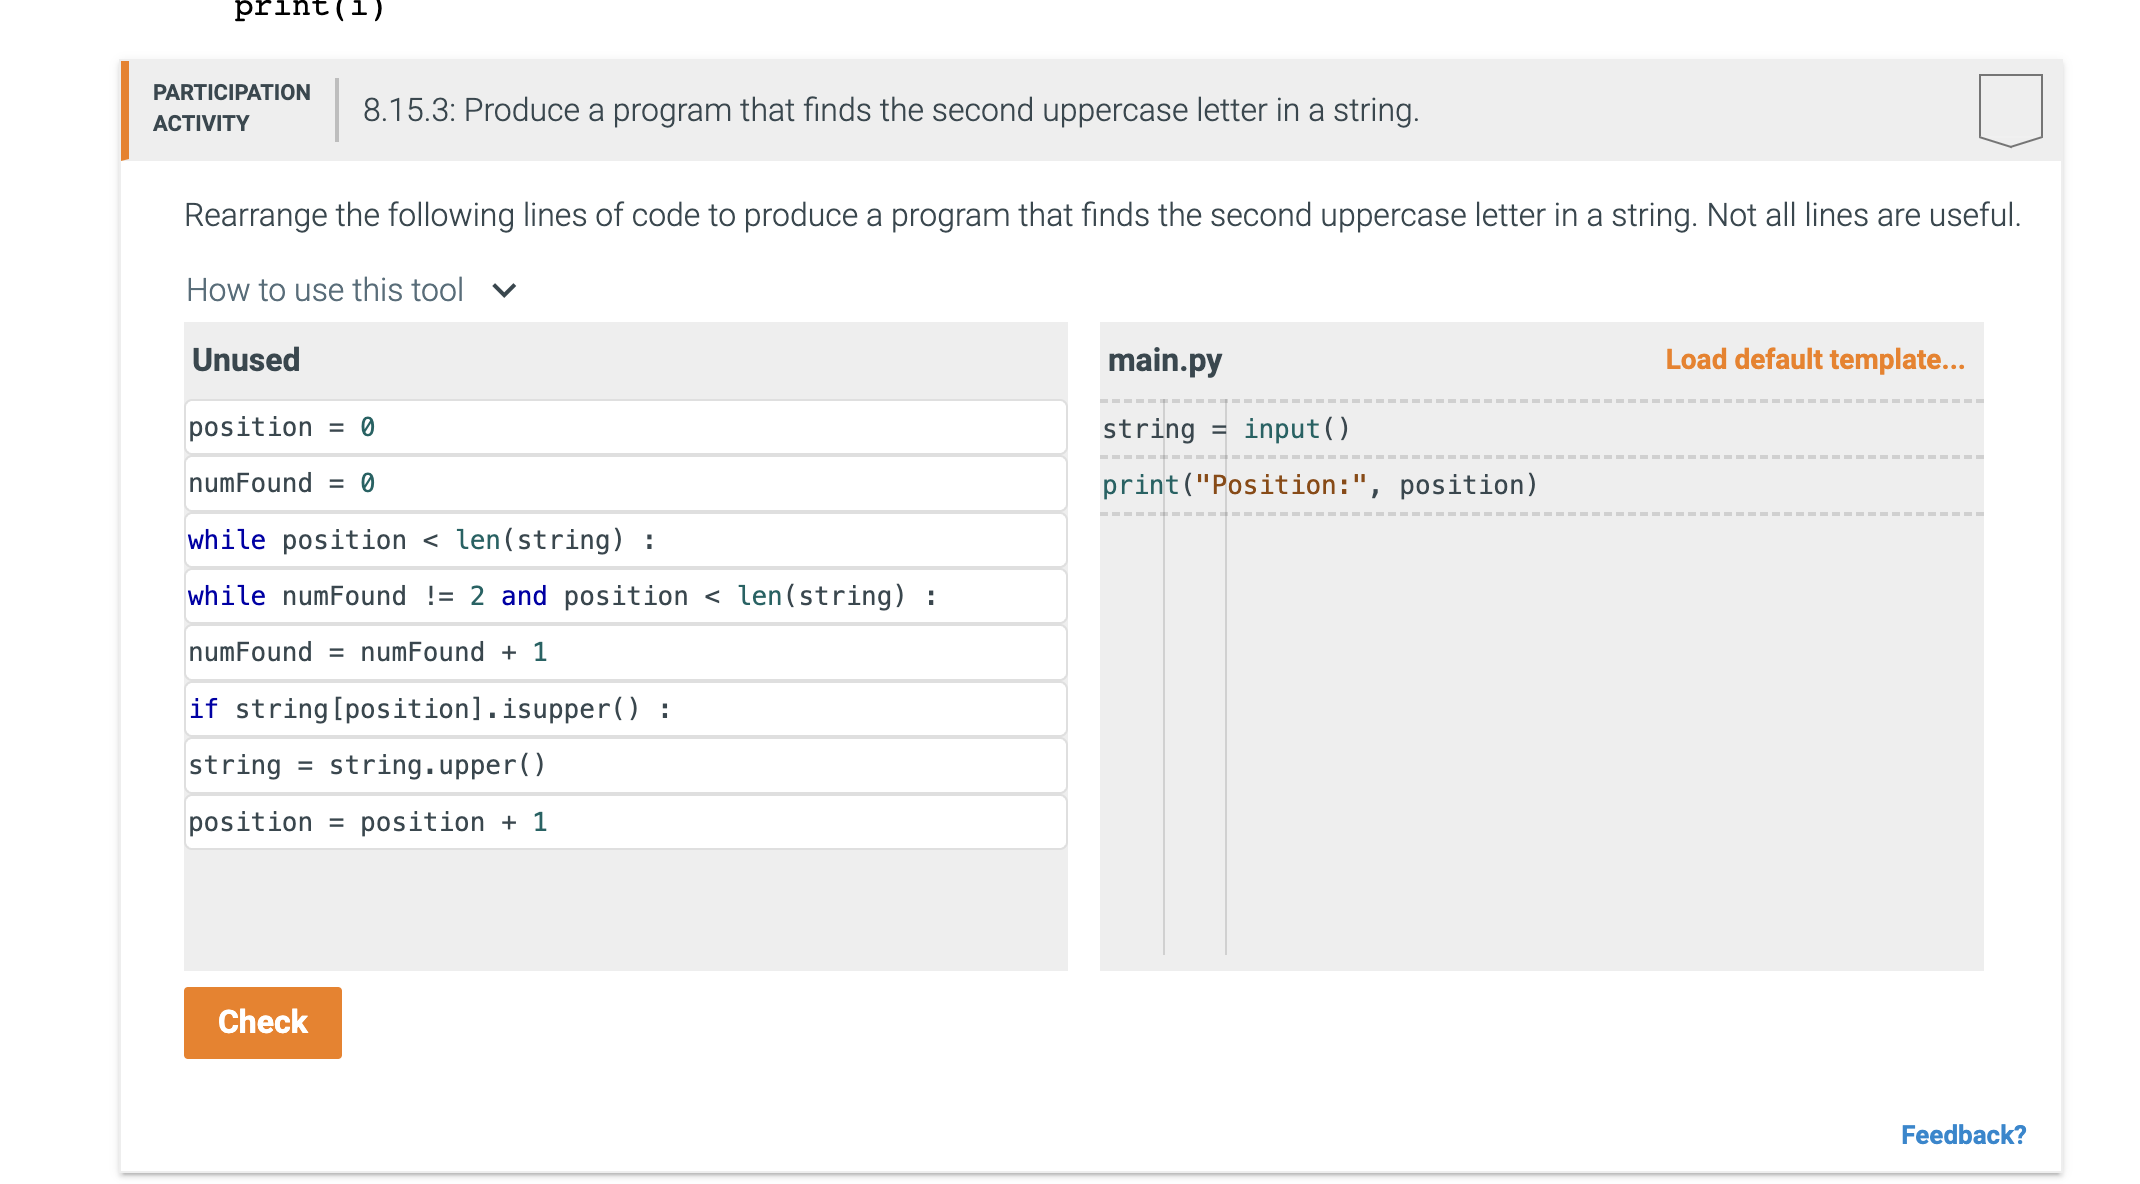Select the position = 0 code line
Screen dimensions: 2140x1184
[x=626, y=427]
